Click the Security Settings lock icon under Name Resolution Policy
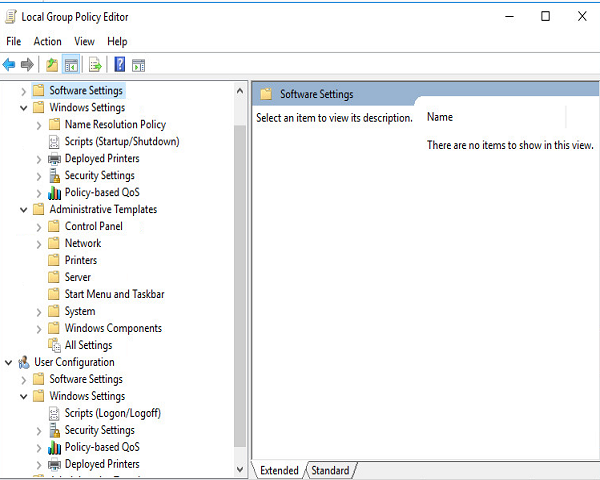Screen dimensions: 600x480 point(54,175)
